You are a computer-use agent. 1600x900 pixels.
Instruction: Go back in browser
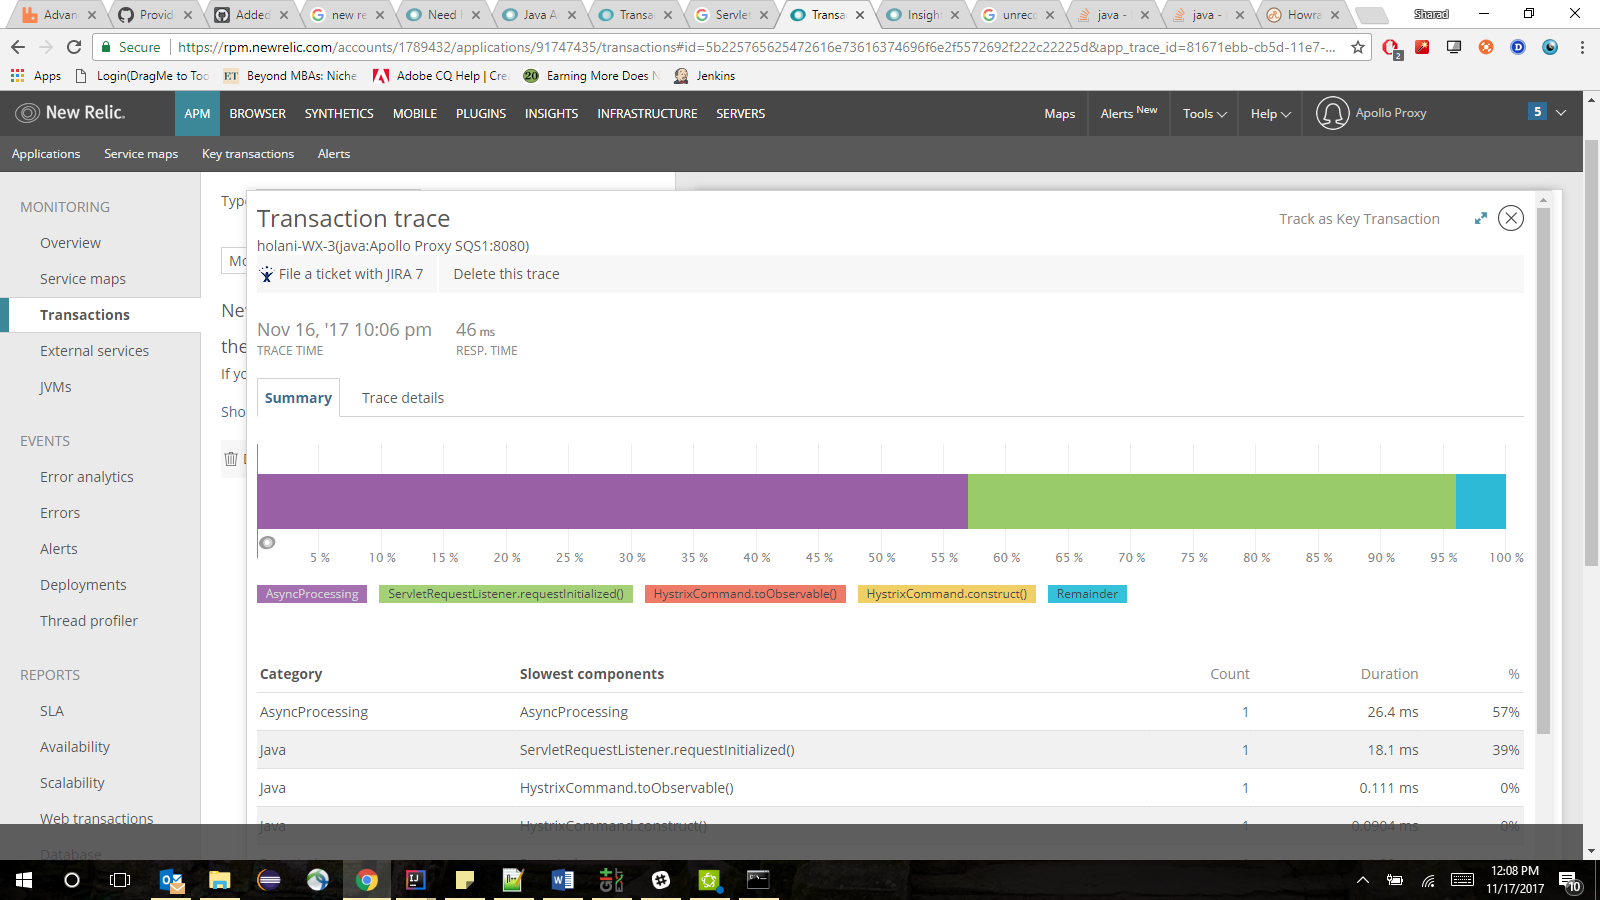tap(18, 47)
